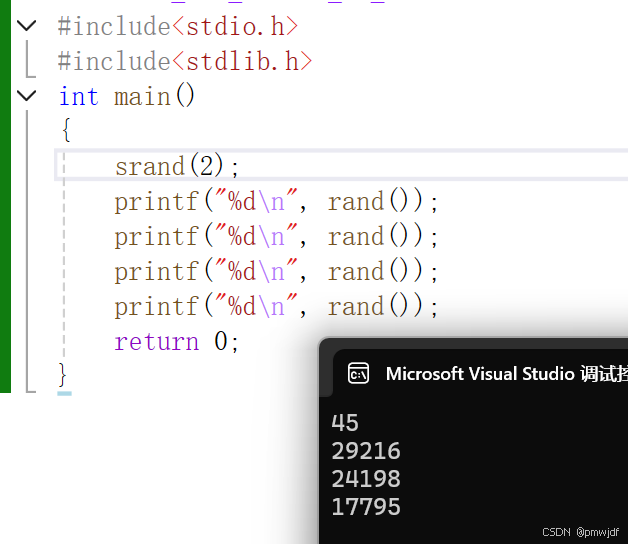Click the console output value 17795
The height and width of the screenshot is (544, 628).
coord(366,507)
